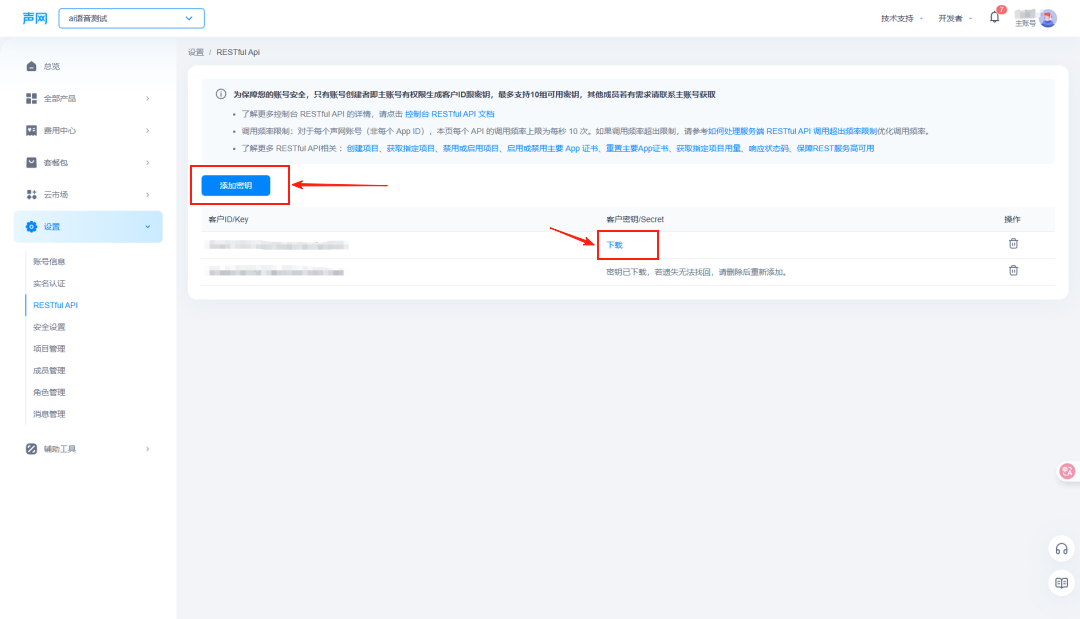Click the 密钥已下载 lost-key notice text

[696, 273]
